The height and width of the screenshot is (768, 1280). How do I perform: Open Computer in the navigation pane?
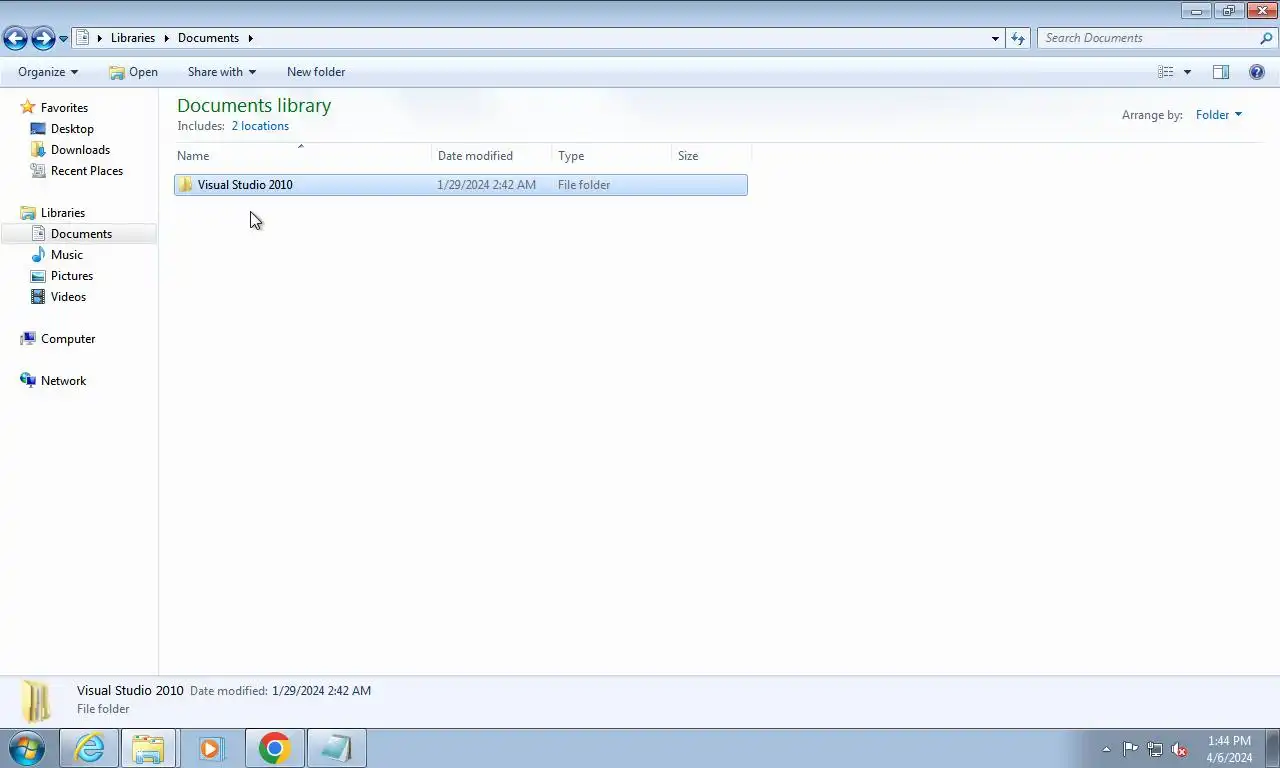68,339
